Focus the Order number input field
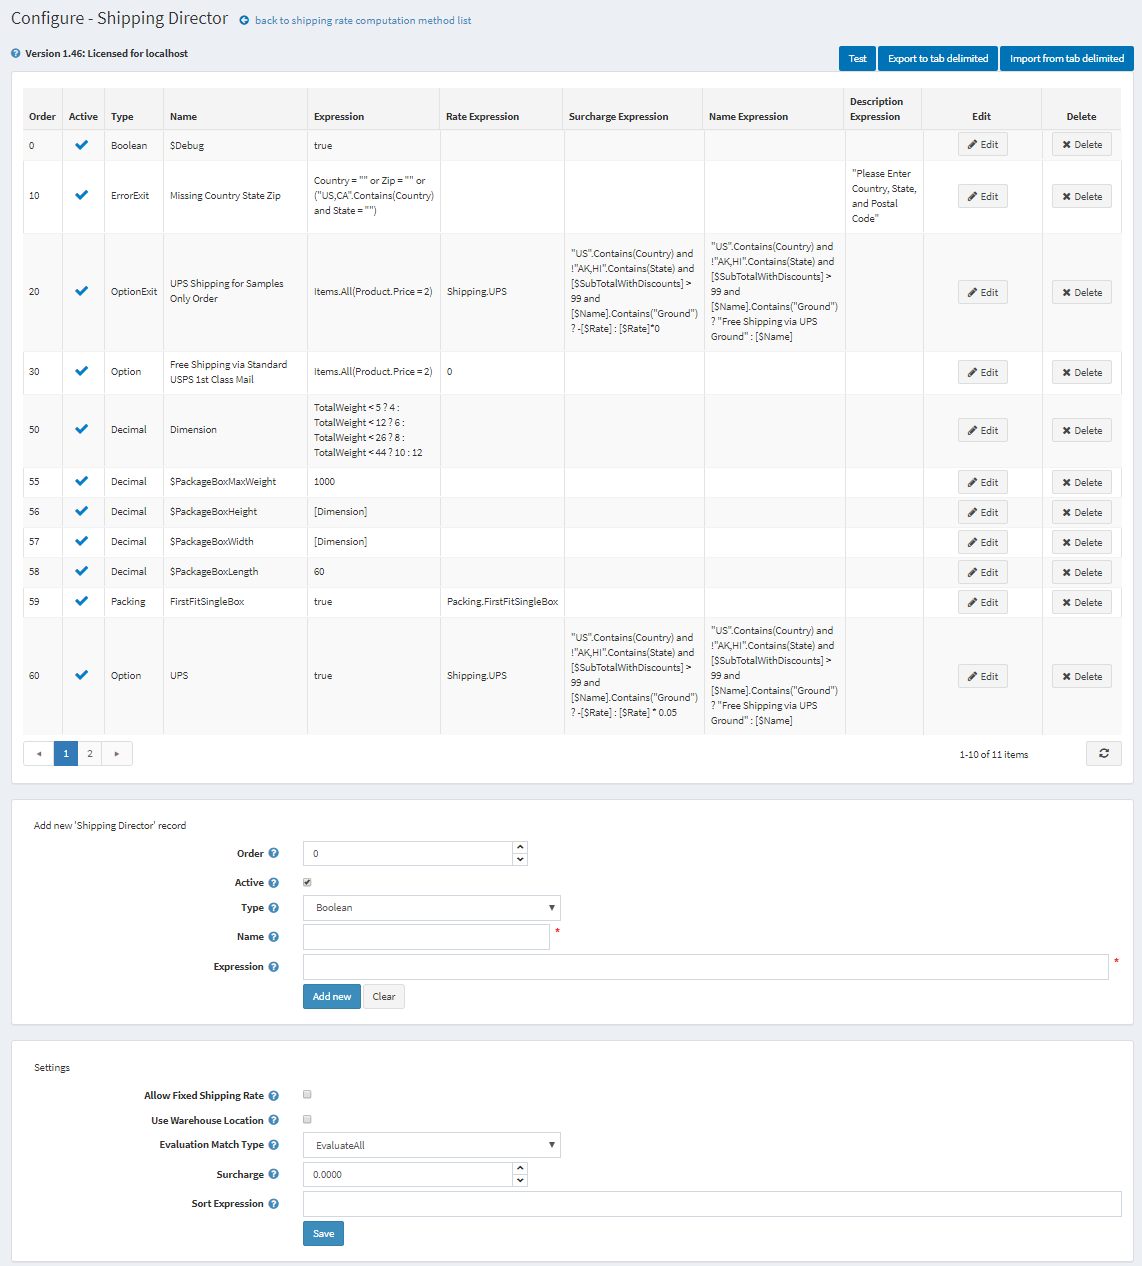This screenshot has height=1266, width=1142. click(x=408, y=853)
